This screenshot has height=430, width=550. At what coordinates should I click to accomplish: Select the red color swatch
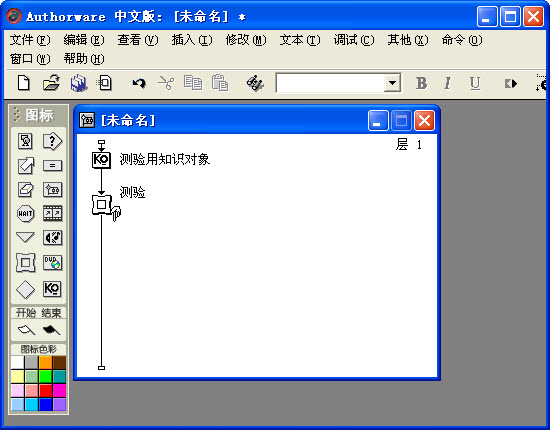(46, 390)
